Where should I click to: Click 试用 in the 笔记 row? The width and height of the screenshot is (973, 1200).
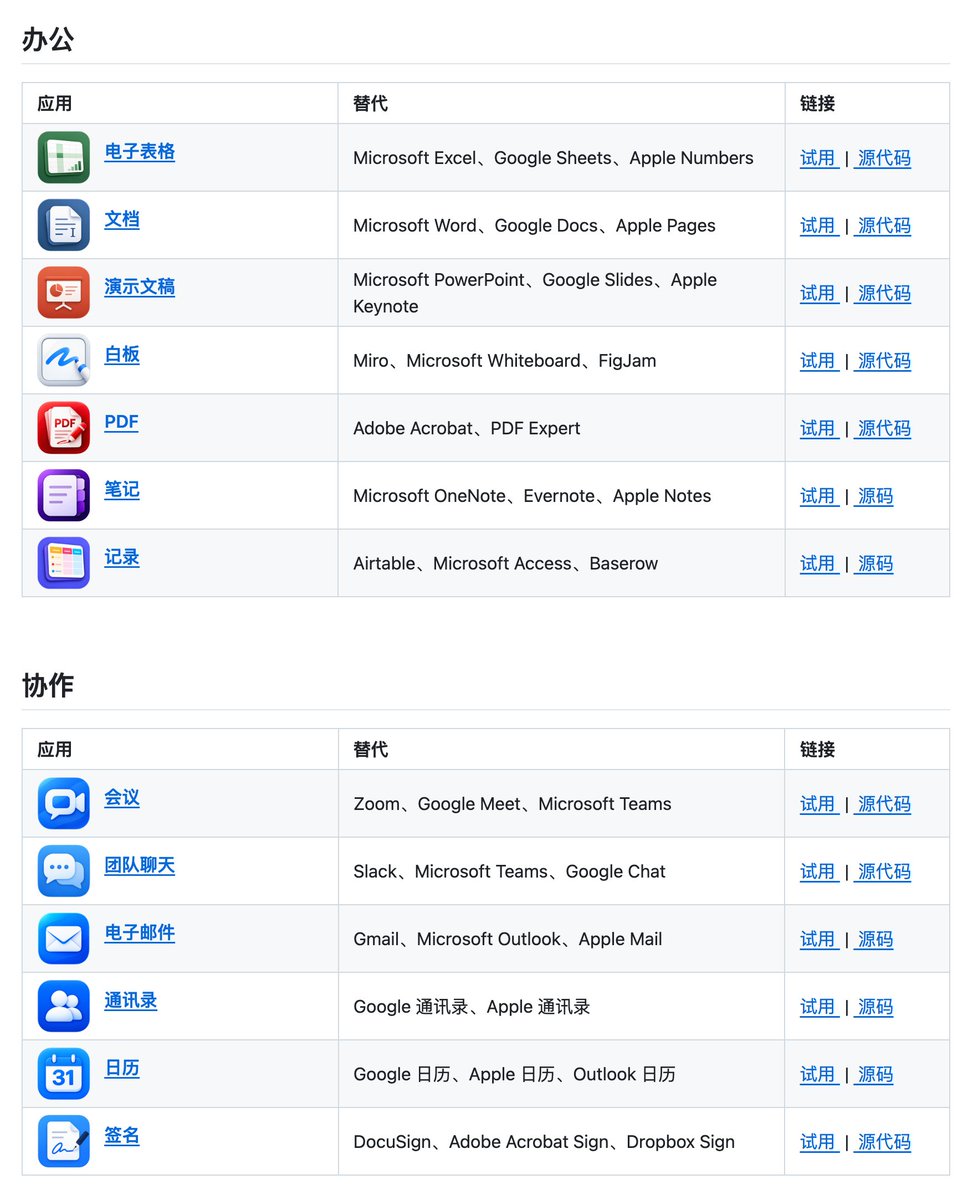(818, 496)
